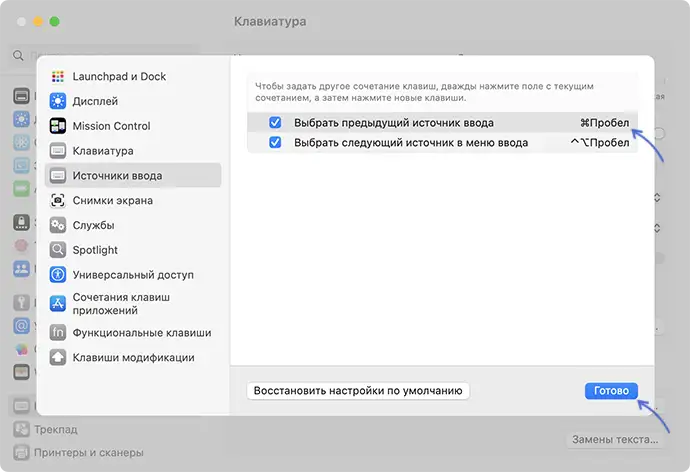Uncheck Выбрать следующий источник в меню ввода
Screen dimensions: 690x472
pyautogui.click(x=275, y=143)
